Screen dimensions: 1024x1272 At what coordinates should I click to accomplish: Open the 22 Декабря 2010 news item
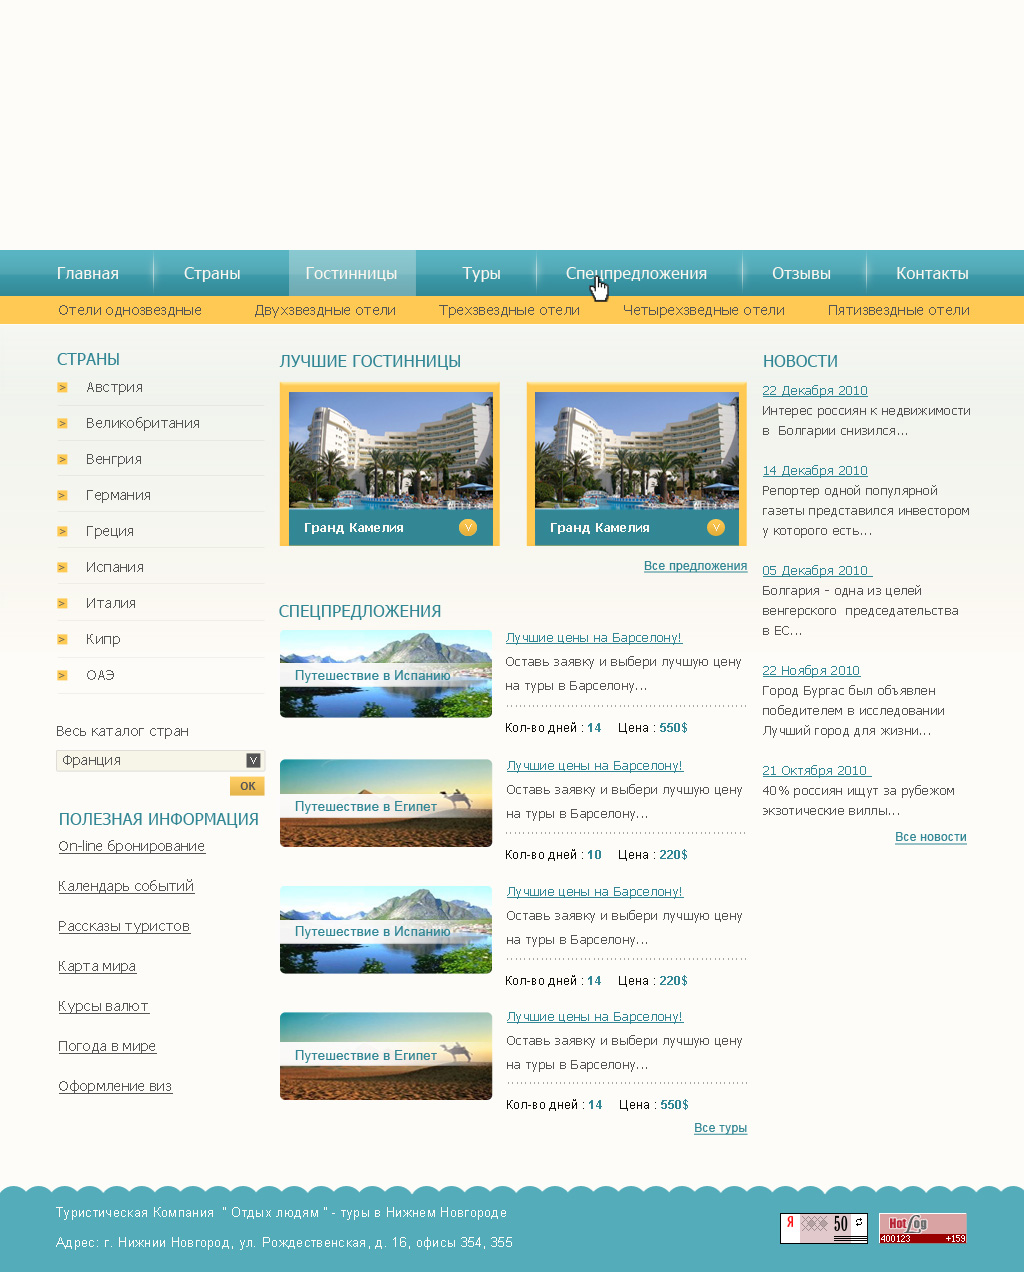pyautogui.click(x=814, y=391)
